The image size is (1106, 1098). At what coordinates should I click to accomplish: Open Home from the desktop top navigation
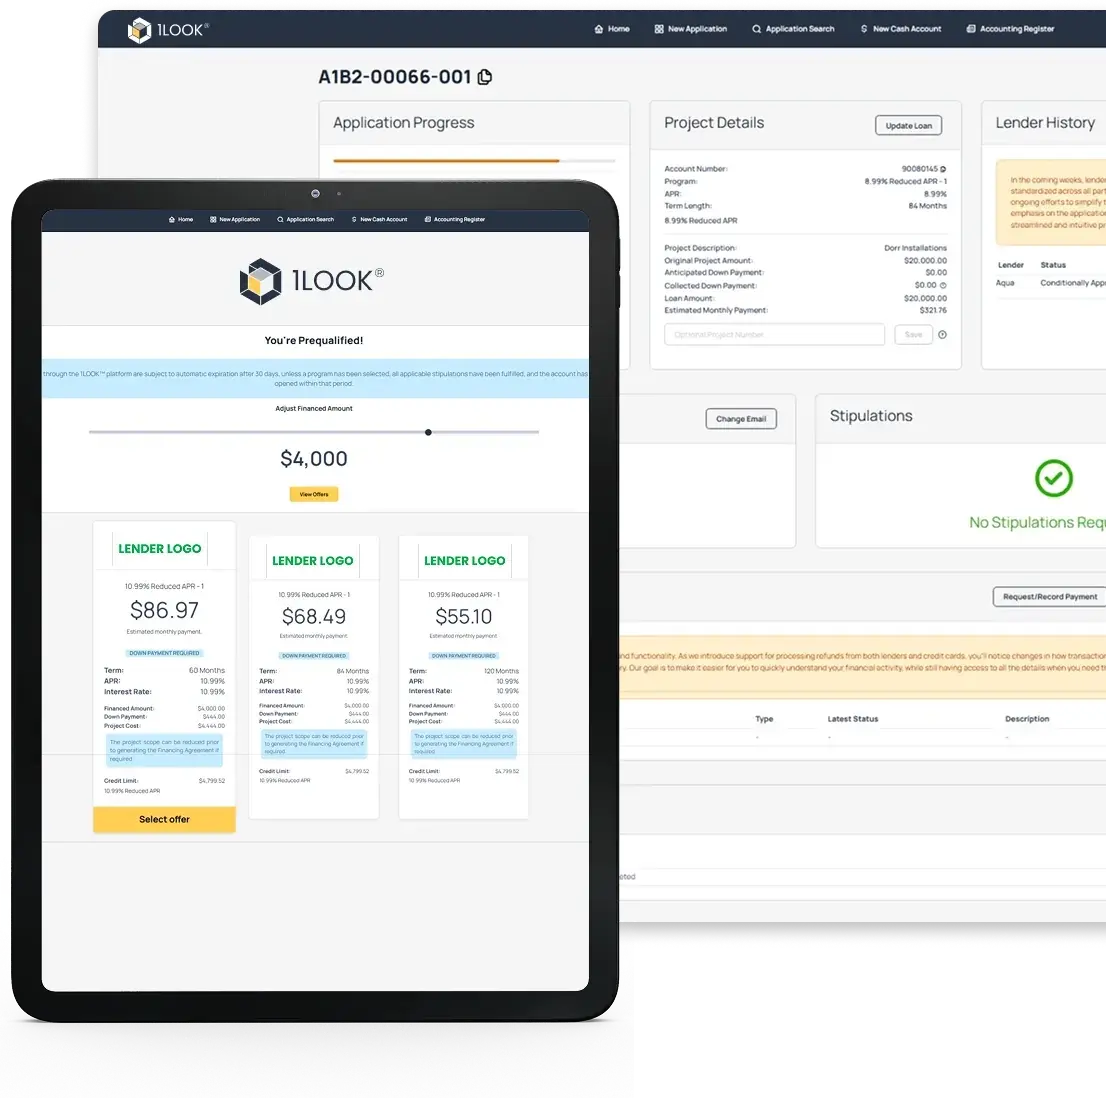[x=612, y=29]
